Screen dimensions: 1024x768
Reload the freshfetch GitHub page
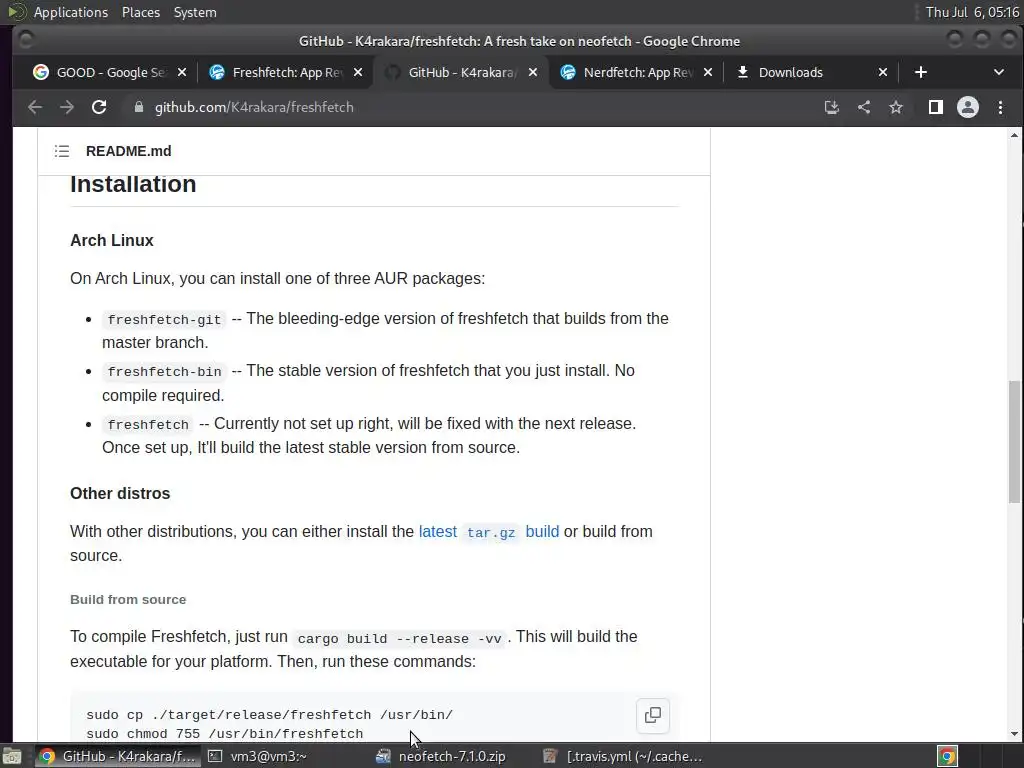99,107
